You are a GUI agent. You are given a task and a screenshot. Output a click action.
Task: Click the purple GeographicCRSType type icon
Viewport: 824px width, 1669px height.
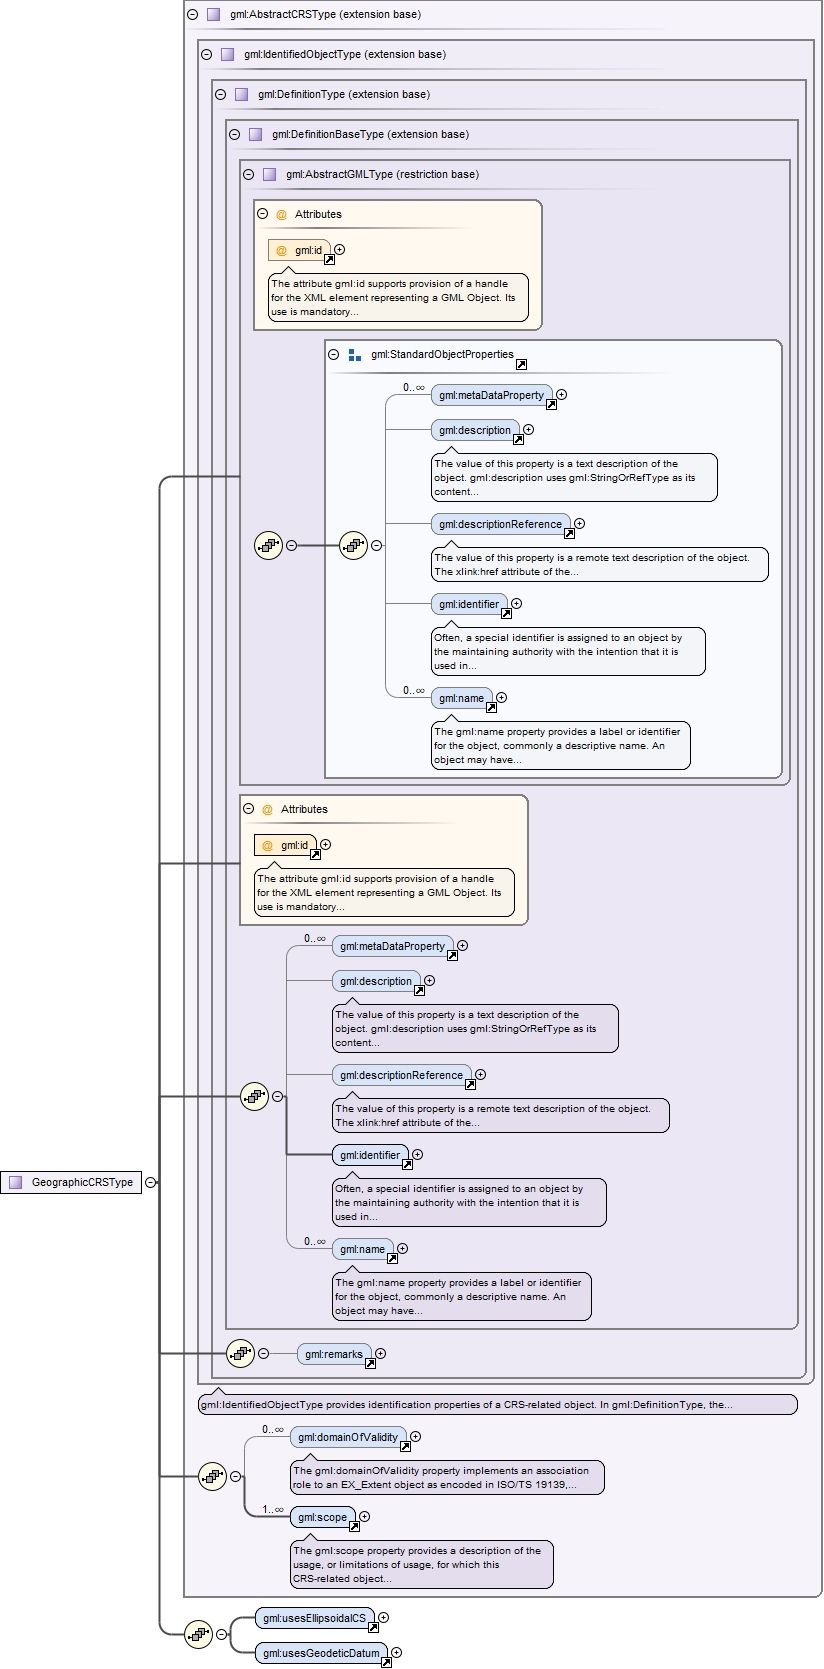[x=15, y=1182]
